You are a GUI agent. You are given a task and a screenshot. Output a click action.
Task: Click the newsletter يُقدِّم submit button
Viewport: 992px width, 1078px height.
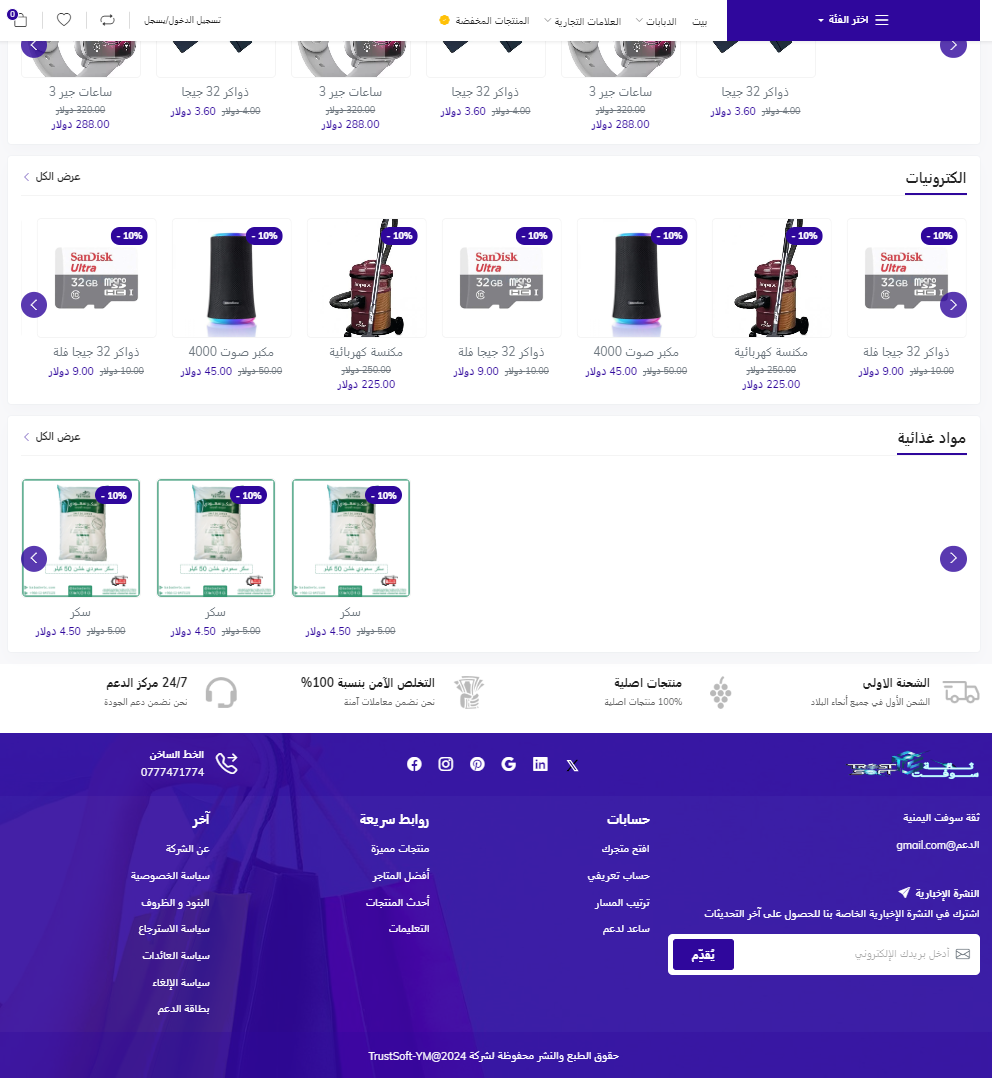(703, 954)
